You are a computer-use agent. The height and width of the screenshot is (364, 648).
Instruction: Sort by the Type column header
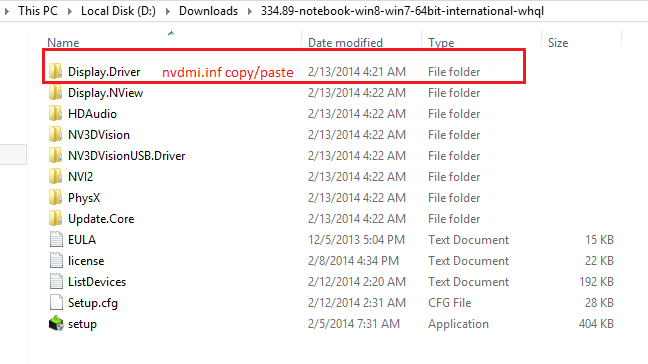tap(441, 43)
